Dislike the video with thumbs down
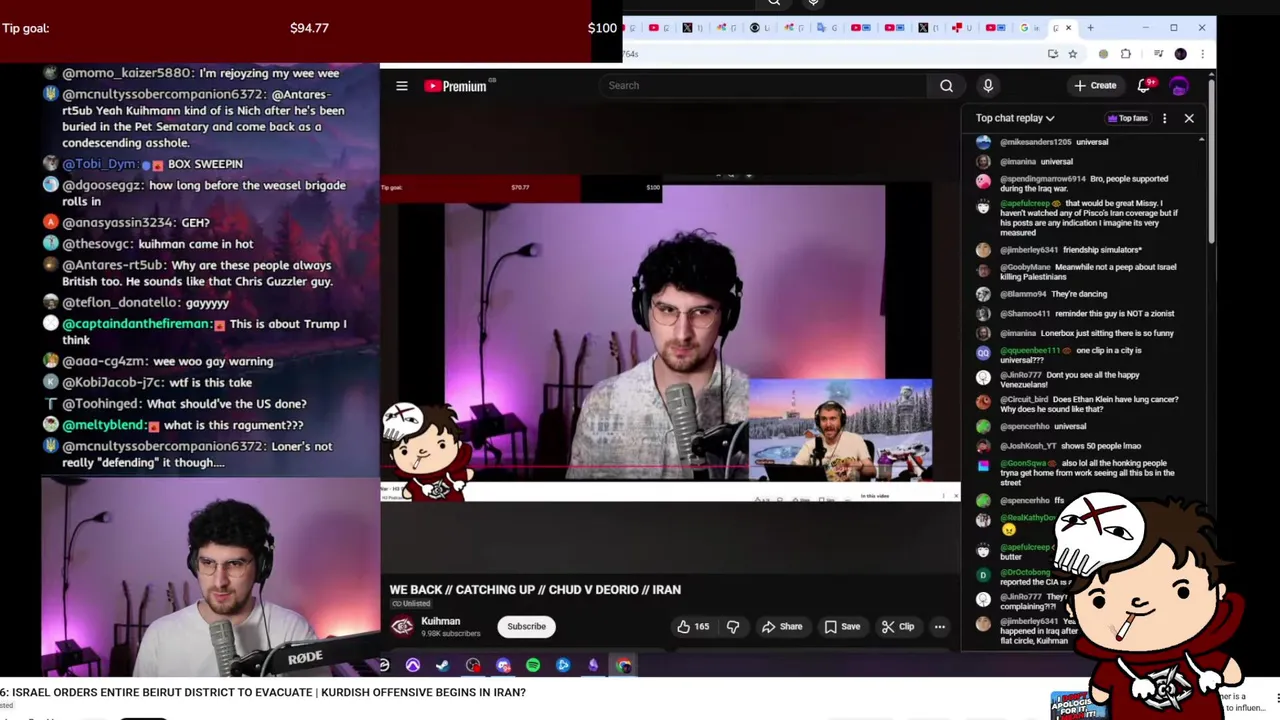The height and width of the screenshot is (720, 1280). coord(733,627)
